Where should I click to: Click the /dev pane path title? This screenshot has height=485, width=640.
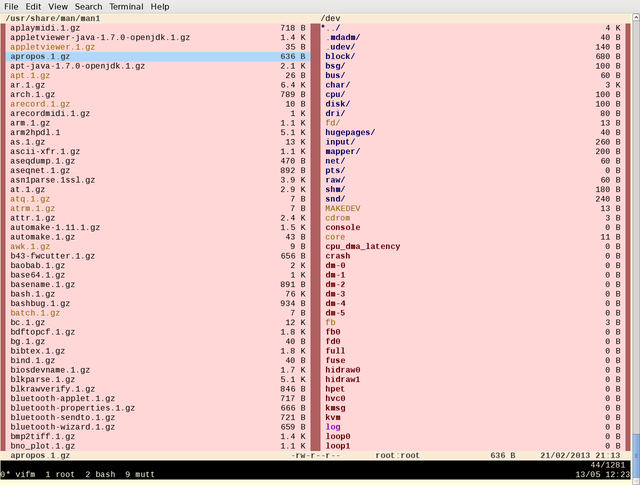tap(330, 18)
